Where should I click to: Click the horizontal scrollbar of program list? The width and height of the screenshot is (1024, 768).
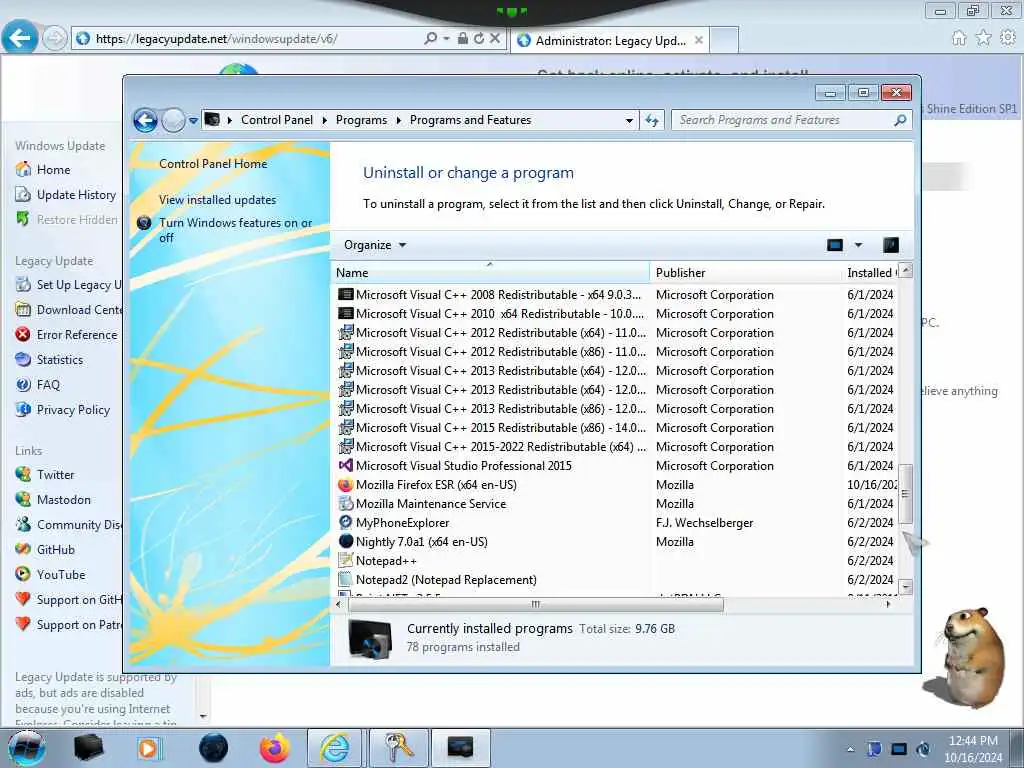coord(536,605)
